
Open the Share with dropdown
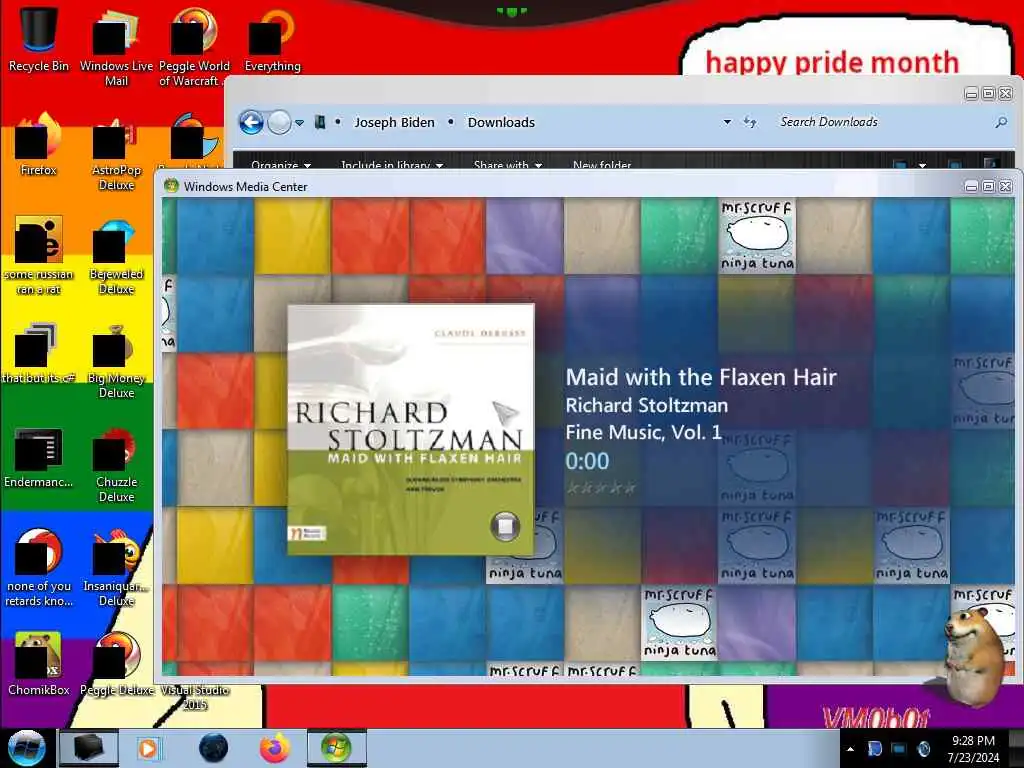507,165
